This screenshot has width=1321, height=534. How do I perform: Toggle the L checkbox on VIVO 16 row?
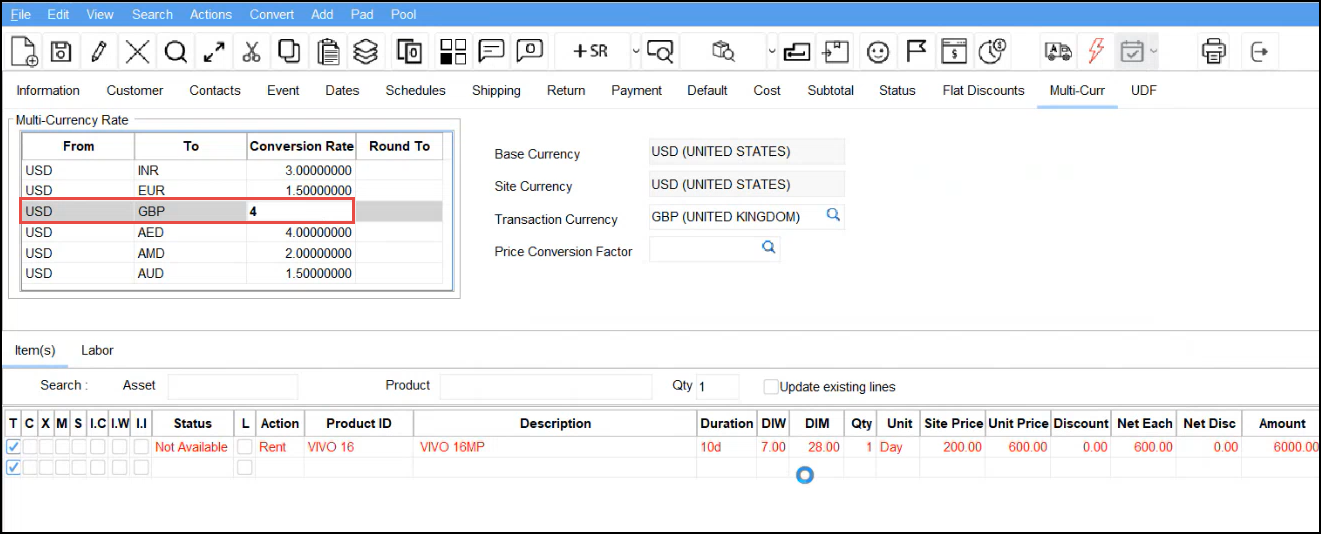pos(245,447)
